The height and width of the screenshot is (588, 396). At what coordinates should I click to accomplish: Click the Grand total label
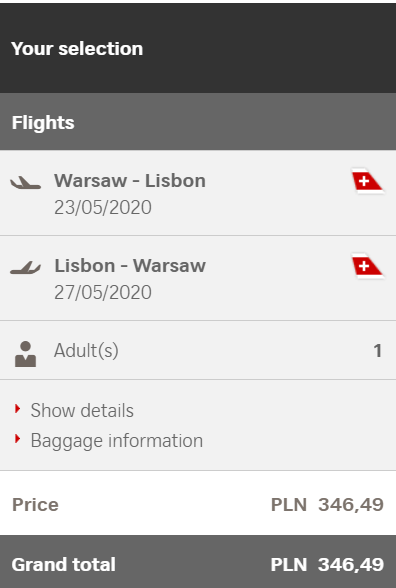click(x=63, y=565)
